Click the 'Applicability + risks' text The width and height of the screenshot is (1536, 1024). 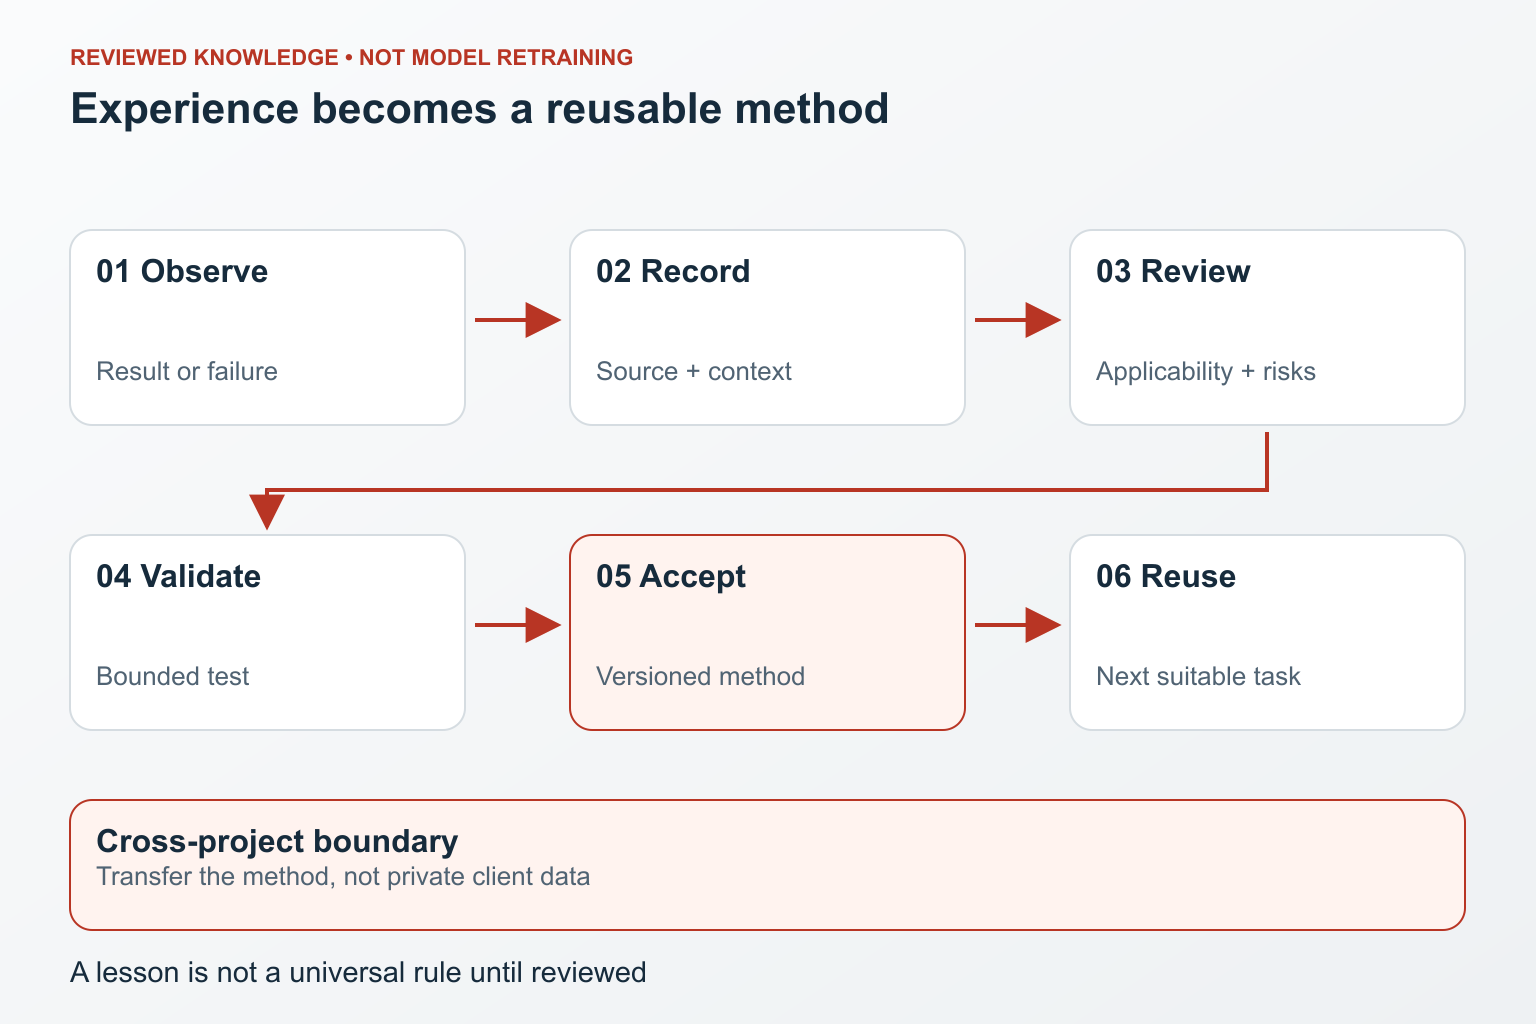click(x=1206, y=372)
